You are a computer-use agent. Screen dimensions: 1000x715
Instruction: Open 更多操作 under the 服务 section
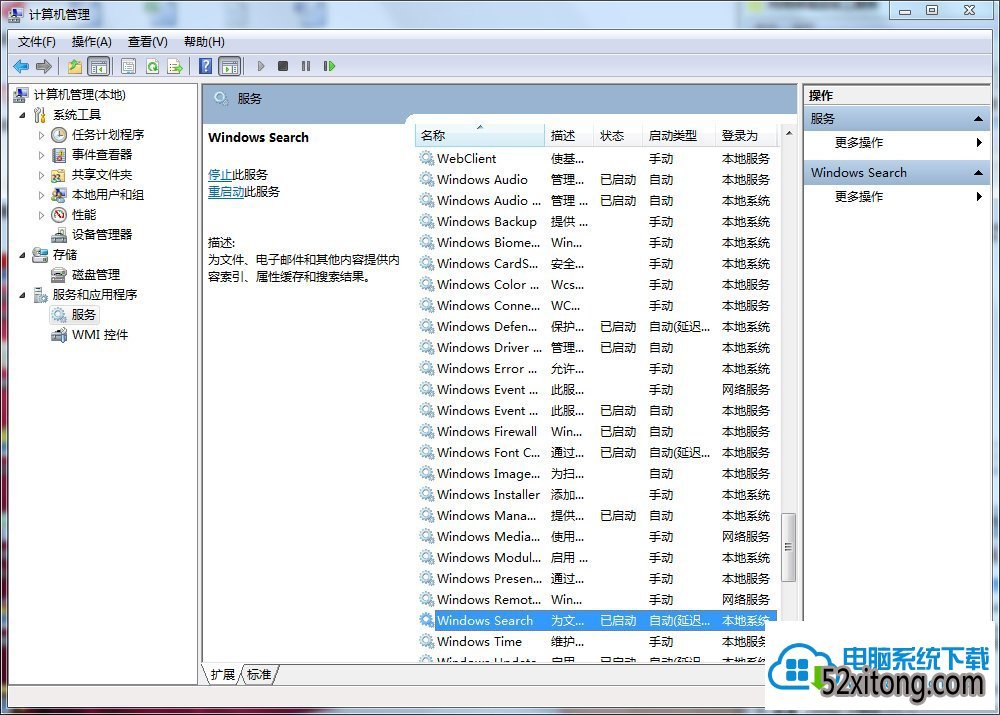pos(859,143)
